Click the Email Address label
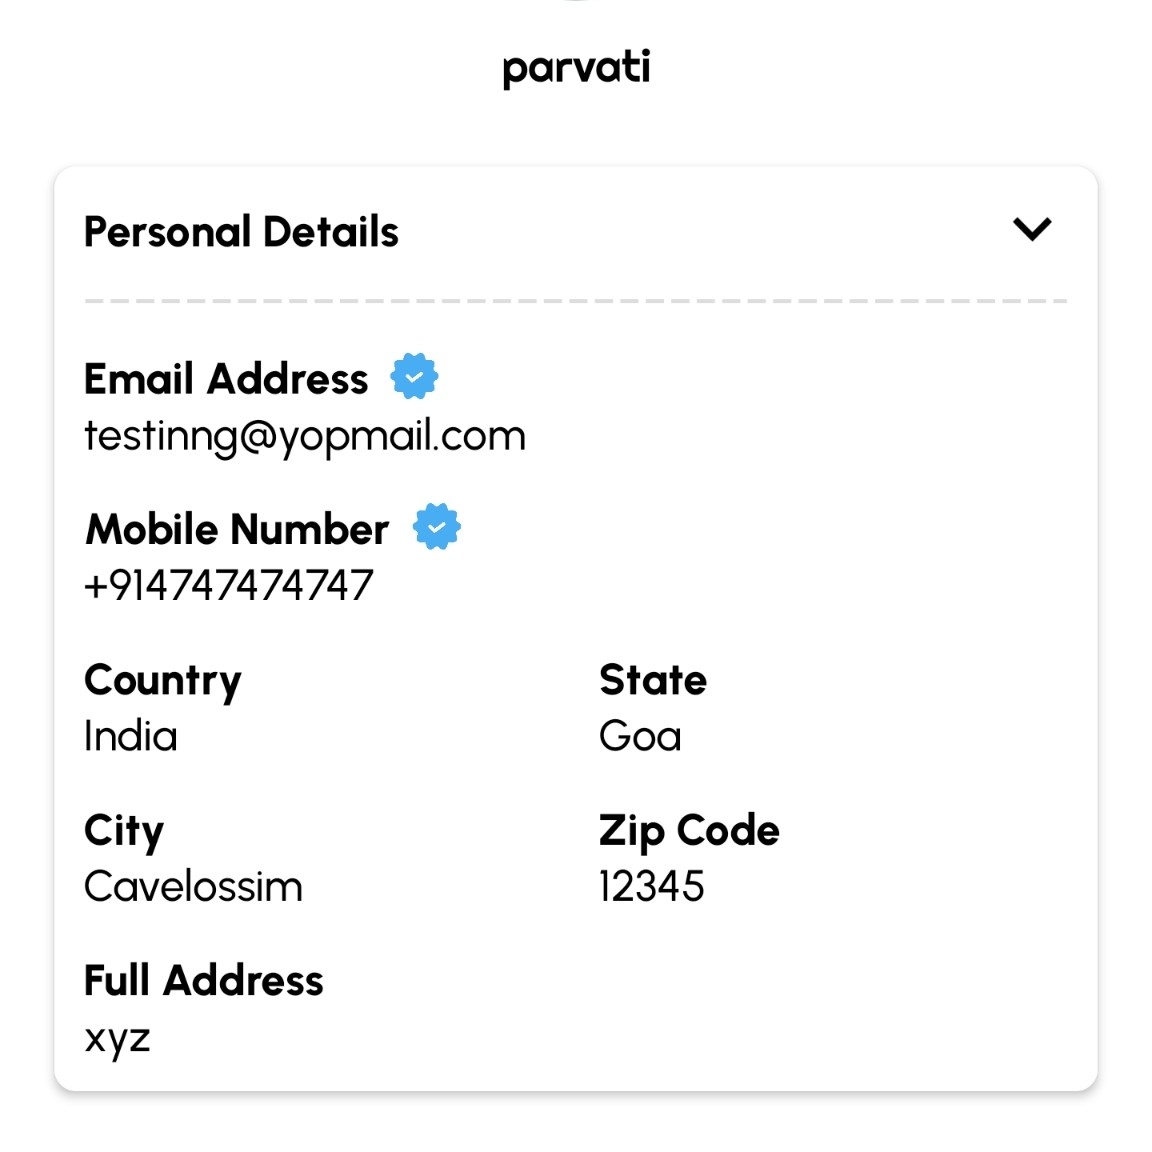Screen dimensions: 1152x1152 coord(226,379)
